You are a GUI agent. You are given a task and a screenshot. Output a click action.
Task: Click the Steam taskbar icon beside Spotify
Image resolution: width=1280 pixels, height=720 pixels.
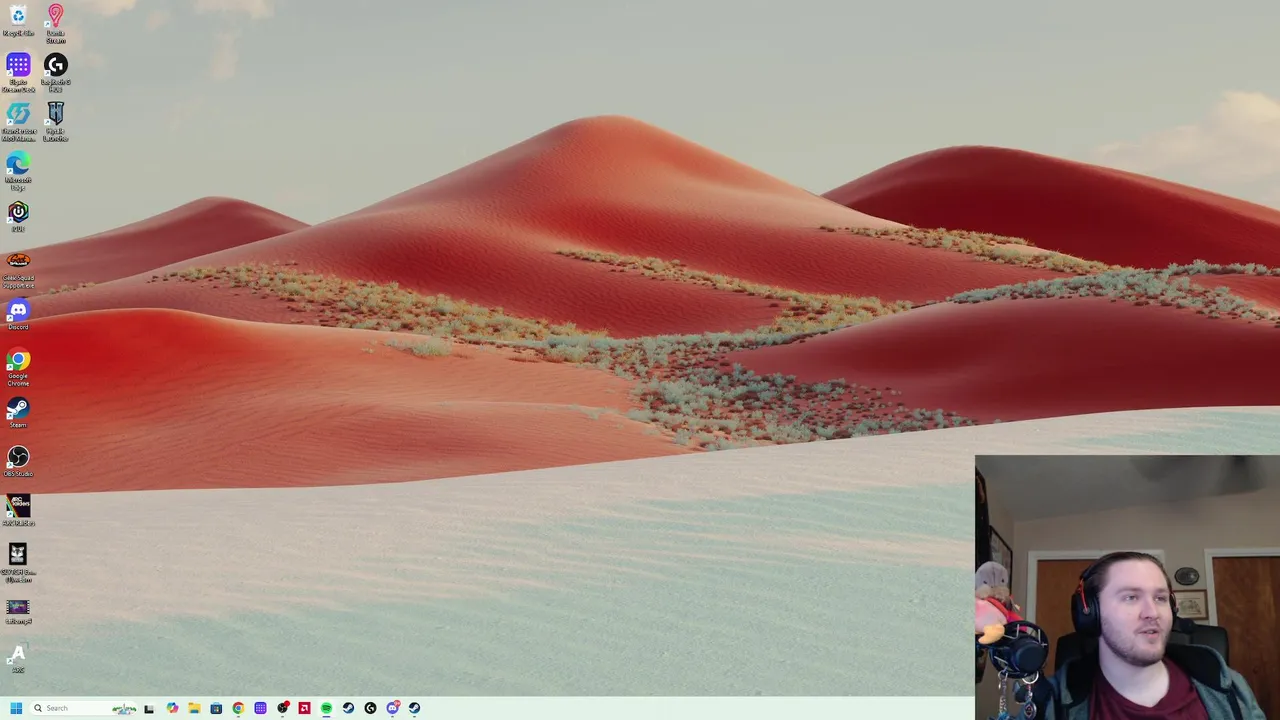pyautogui.click(x=348, y=708)
